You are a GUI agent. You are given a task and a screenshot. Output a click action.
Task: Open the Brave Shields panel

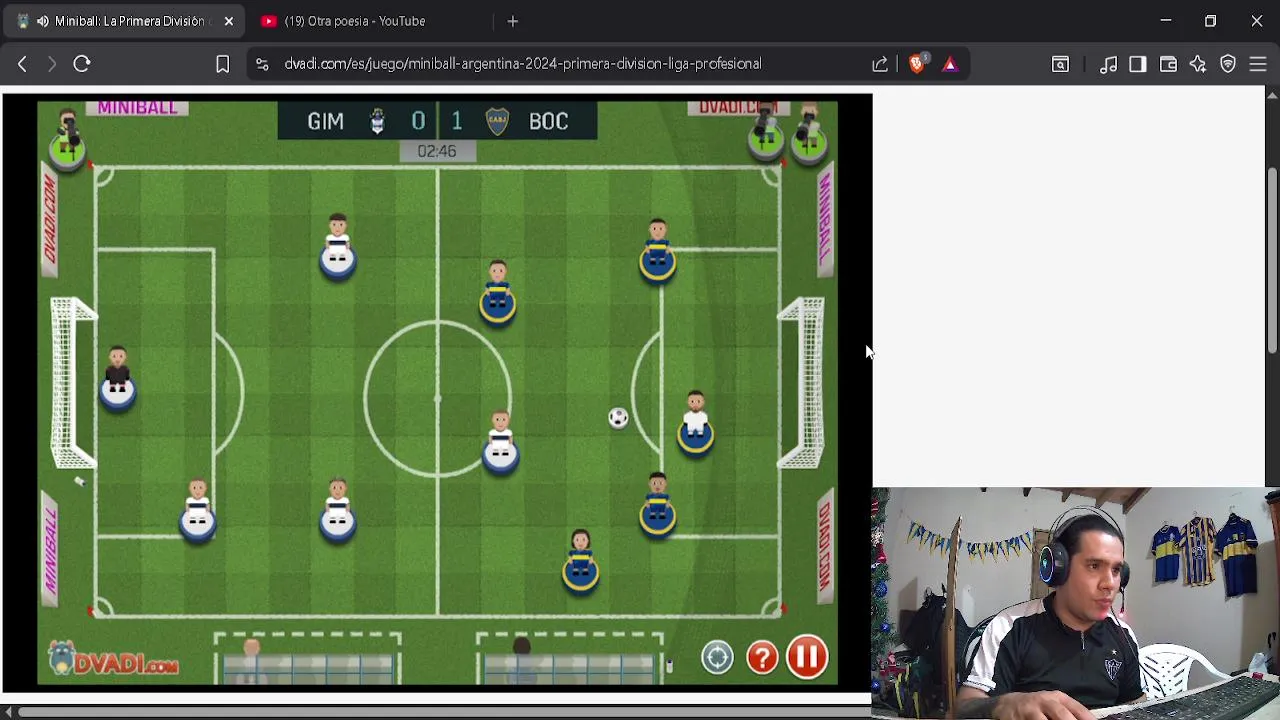pos(917,64)
